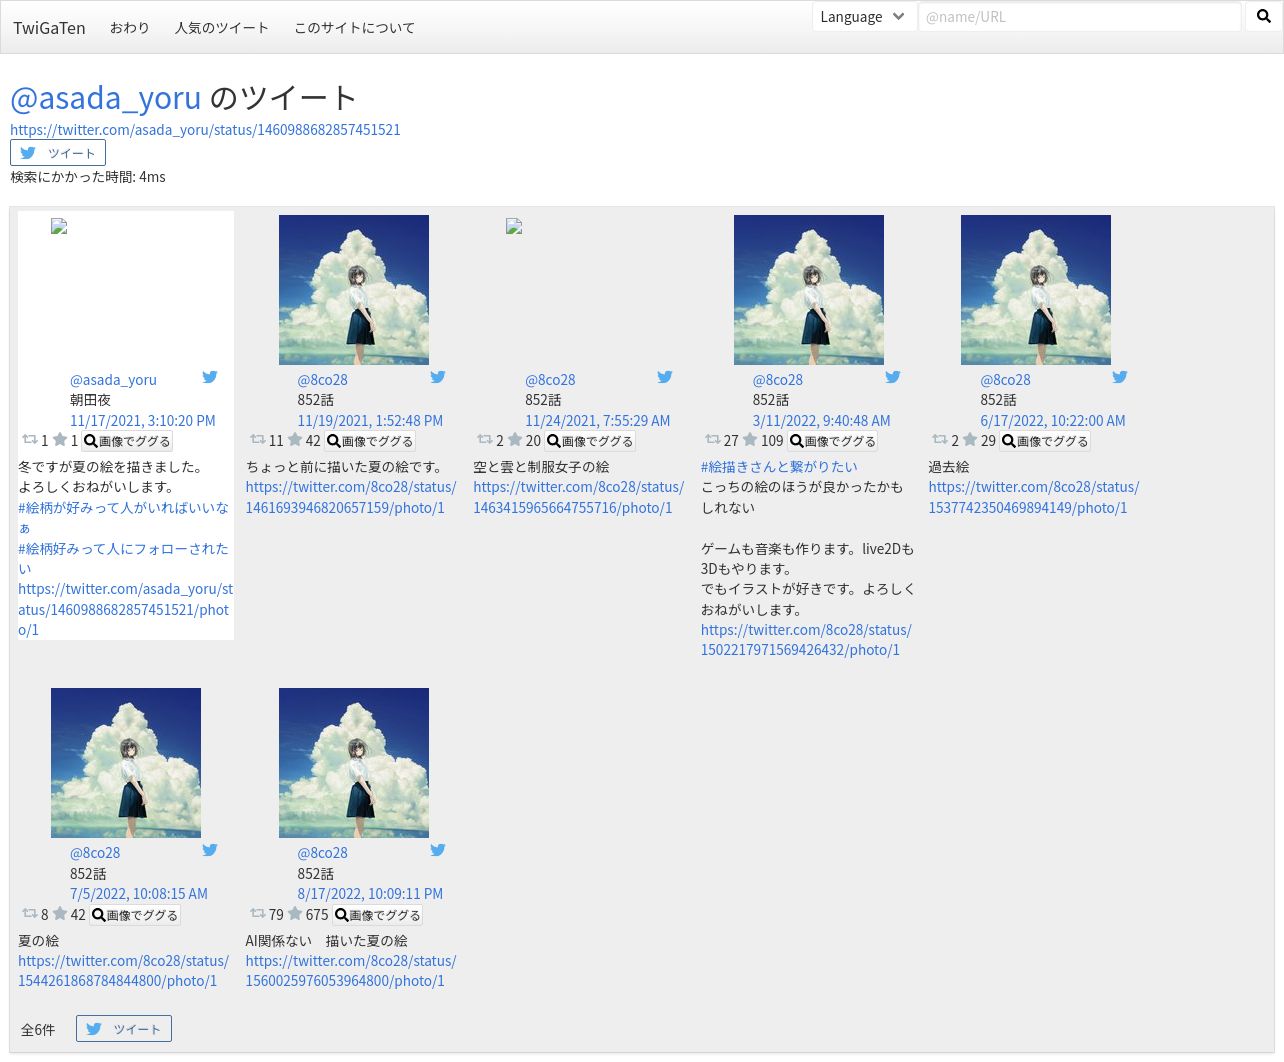Viewport: 1284px width, 1062px height.
Task: Click the star icon on the @asada_yoru tweet
Action: [60, 440]
